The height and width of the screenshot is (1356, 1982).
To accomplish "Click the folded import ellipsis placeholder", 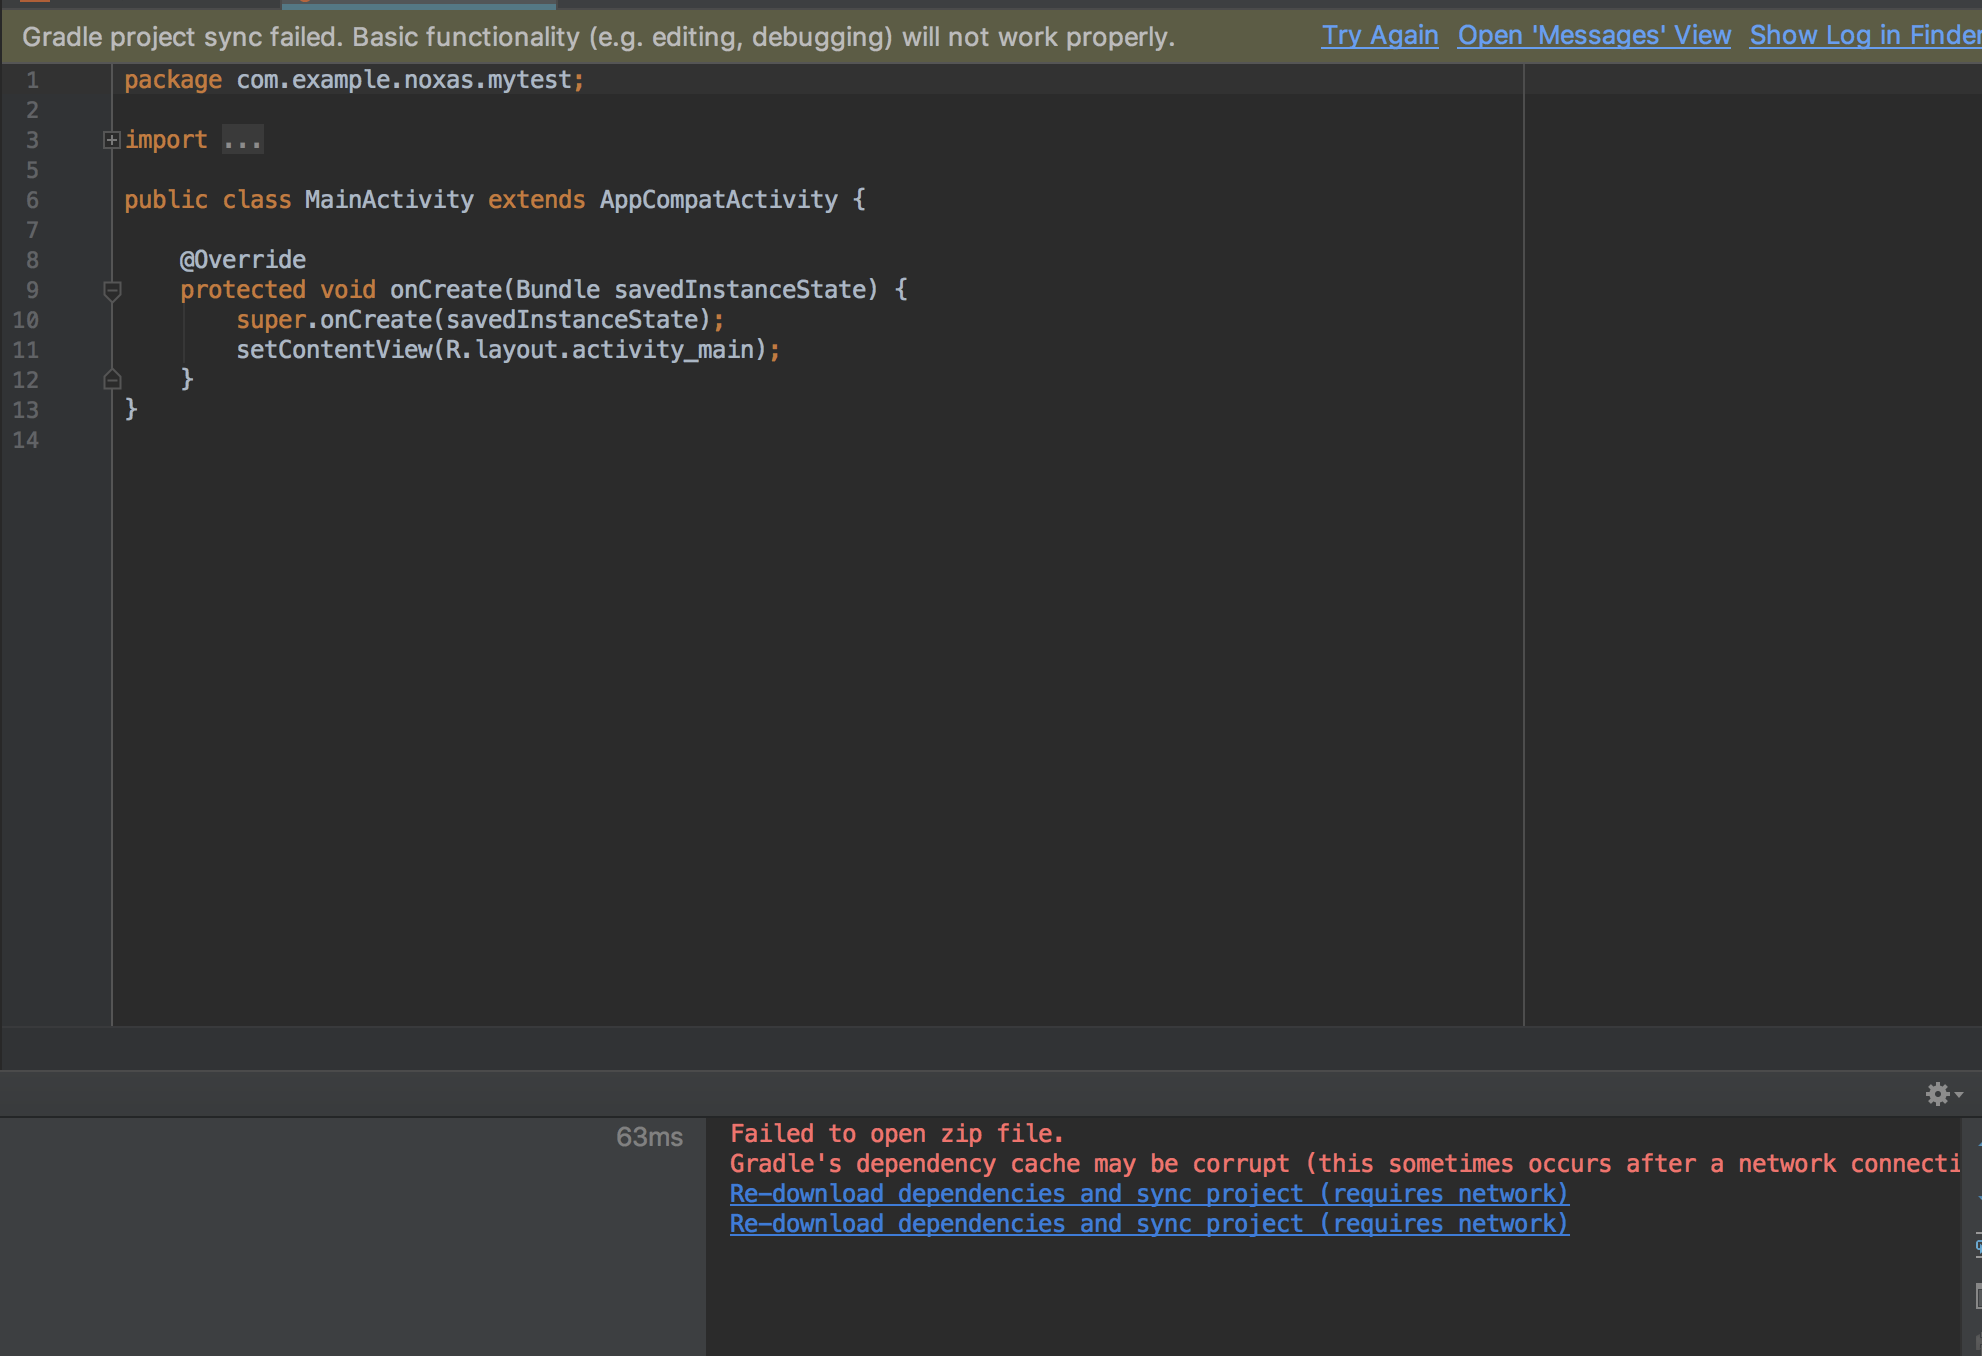I will coord(242,140).
